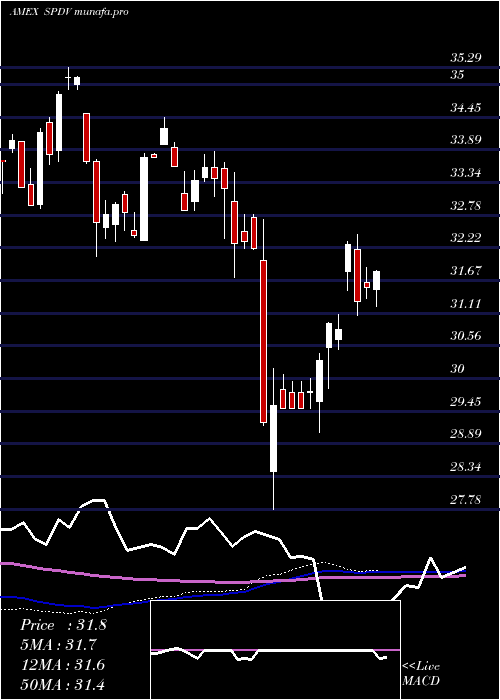Click the 33.89 price axis label
Viewport: 500px width, 700px height.
(x=466, y=140)
